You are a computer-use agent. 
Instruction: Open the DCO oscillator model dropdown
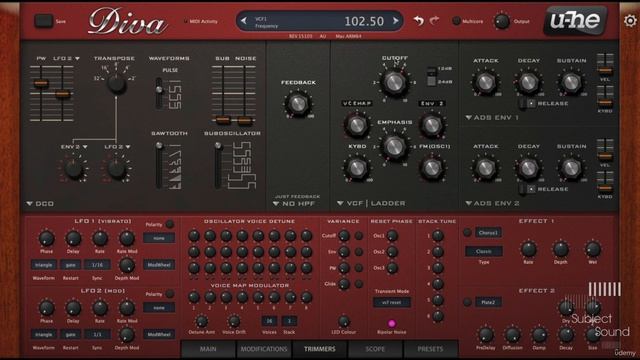pos(40,204)
